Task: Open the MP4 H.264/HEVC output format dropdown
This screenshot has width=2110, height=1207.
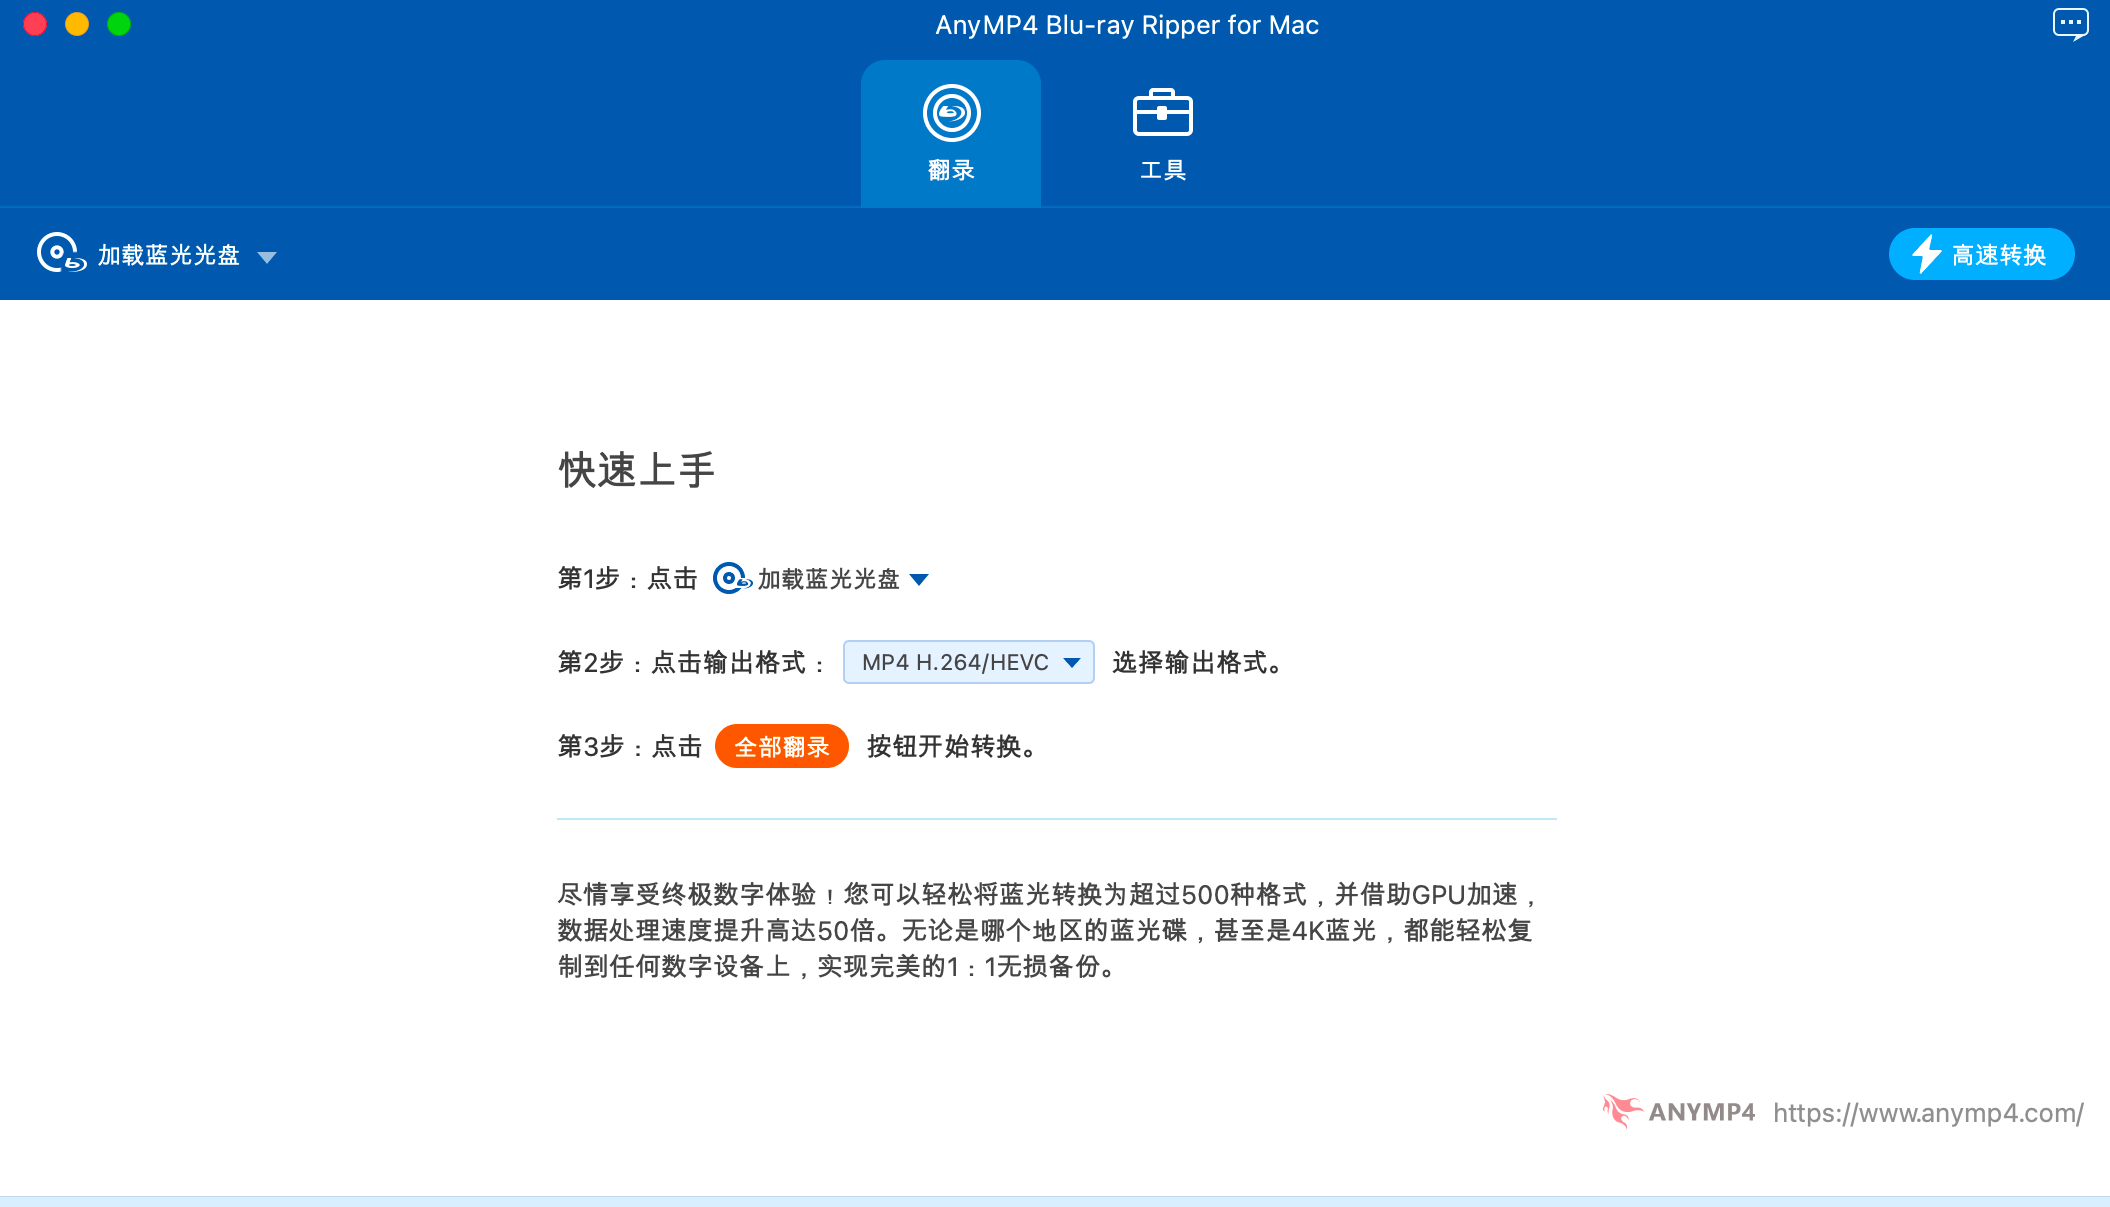Action: click(968, 662)
